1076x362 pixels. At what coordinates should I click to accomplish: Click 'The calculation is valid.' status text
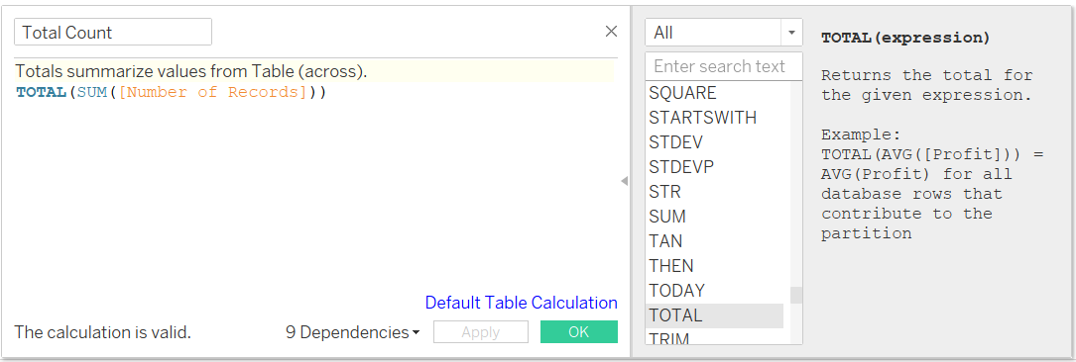pos(103,333)
